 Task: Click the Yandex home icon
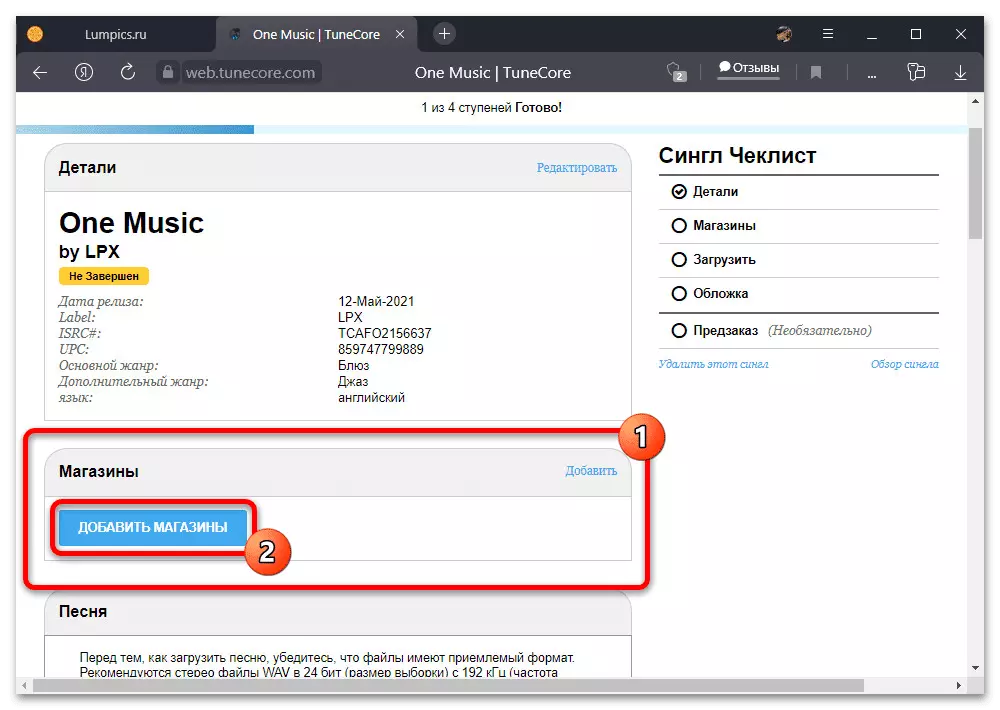tap(84, 72)
